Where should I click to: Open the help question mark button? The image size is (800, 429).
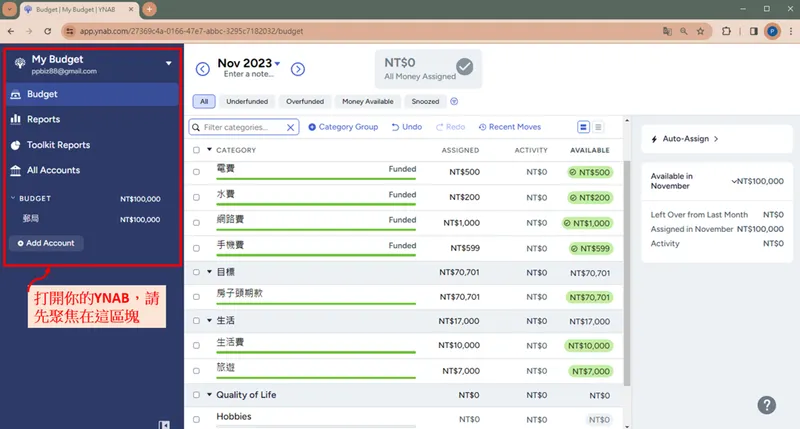(x=766, y=405)
